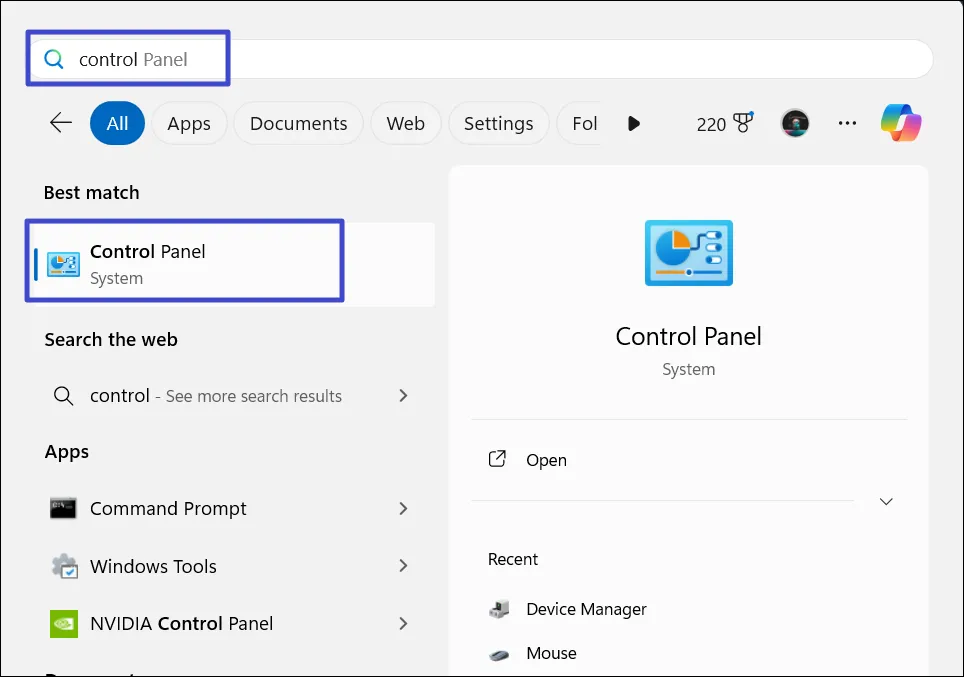Screen dimensions: 964x677
Task: Expand the Command Prompt result chevron
Action: [403, 508]
